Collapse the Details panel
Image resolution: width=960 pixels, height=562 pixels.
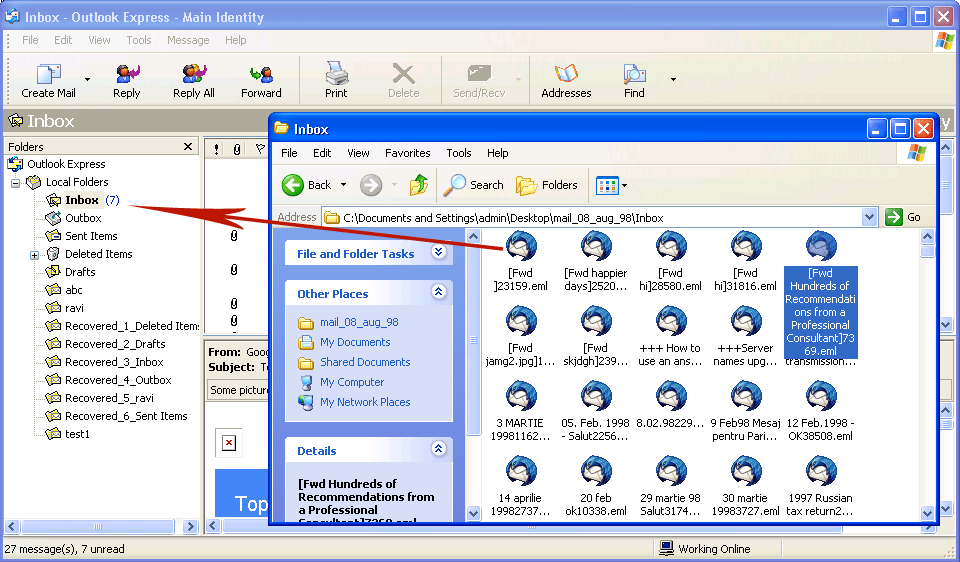(438, 448)
